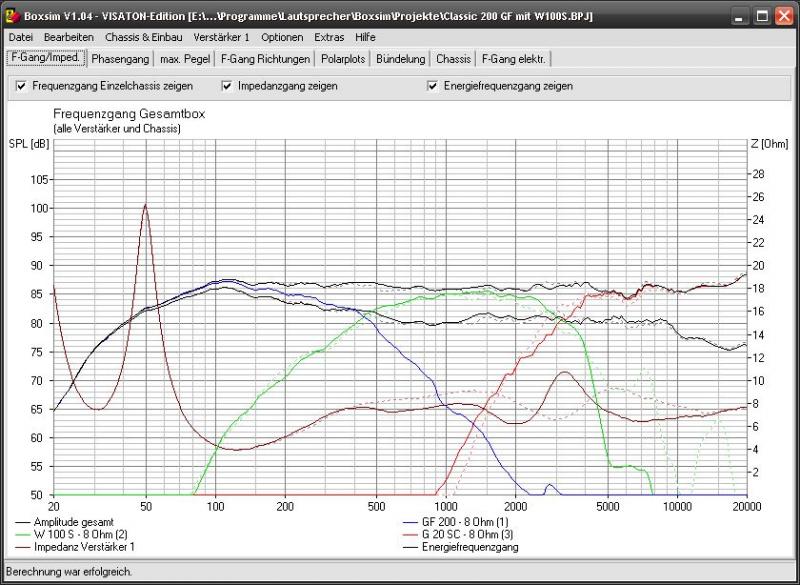Image resolution: width=800 pixels, height=585 pixels.
Task: Click the Z [Ohm] axis label
Action: [x=769, y=144]
